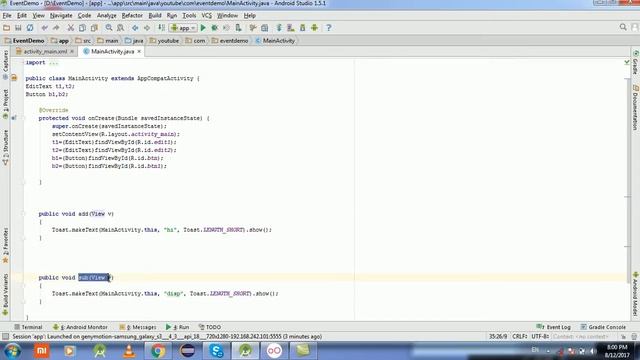Viewport: 640px width, 360px height.
Task: Open the Tools menu
Action: [189, 16]
